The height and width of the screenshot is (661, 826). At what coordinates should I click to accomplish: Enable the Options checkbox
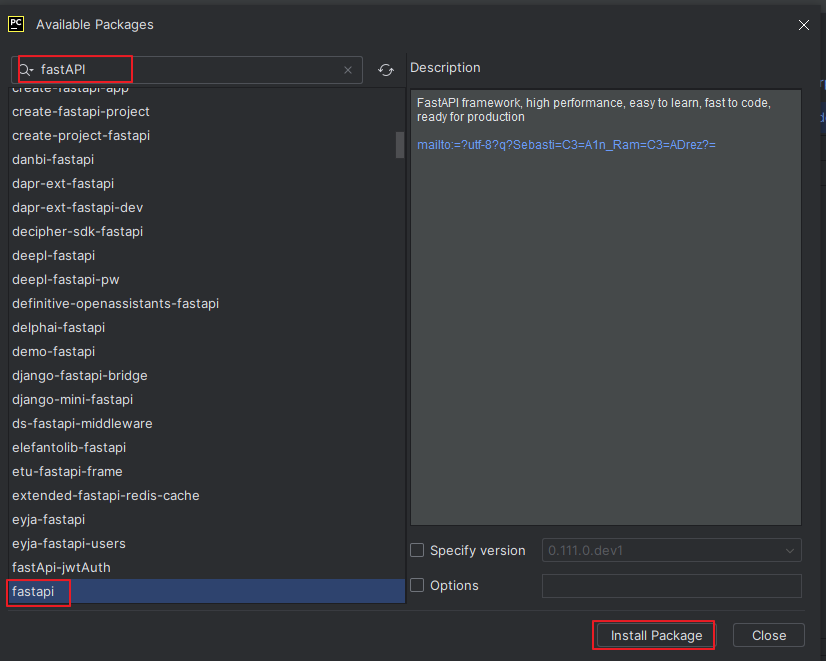point(417,585)
